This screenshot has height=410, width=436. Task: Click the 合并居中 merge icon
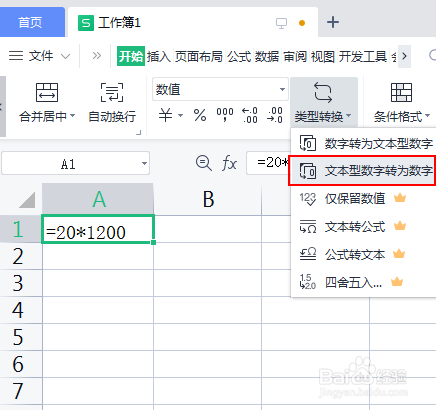(x=47, y=92)
